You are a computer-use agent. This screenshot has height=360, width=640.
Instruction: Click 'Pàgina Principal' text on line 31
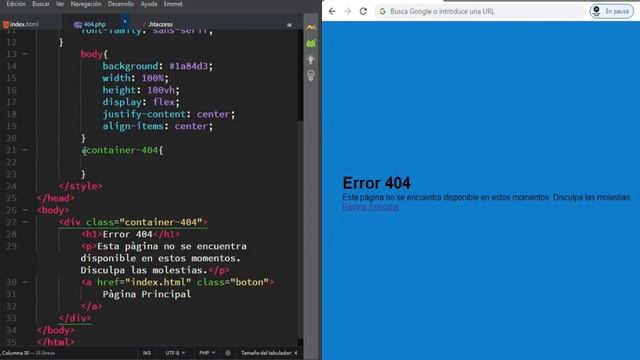tap(147, 294)
